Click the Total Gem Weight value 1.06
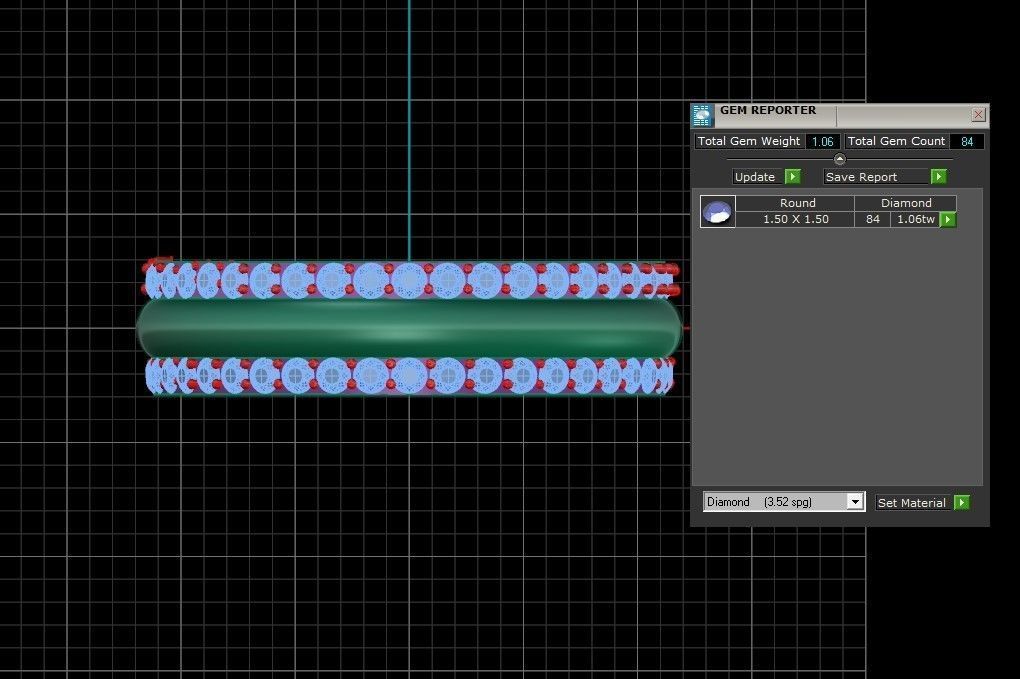 (822, 141)
